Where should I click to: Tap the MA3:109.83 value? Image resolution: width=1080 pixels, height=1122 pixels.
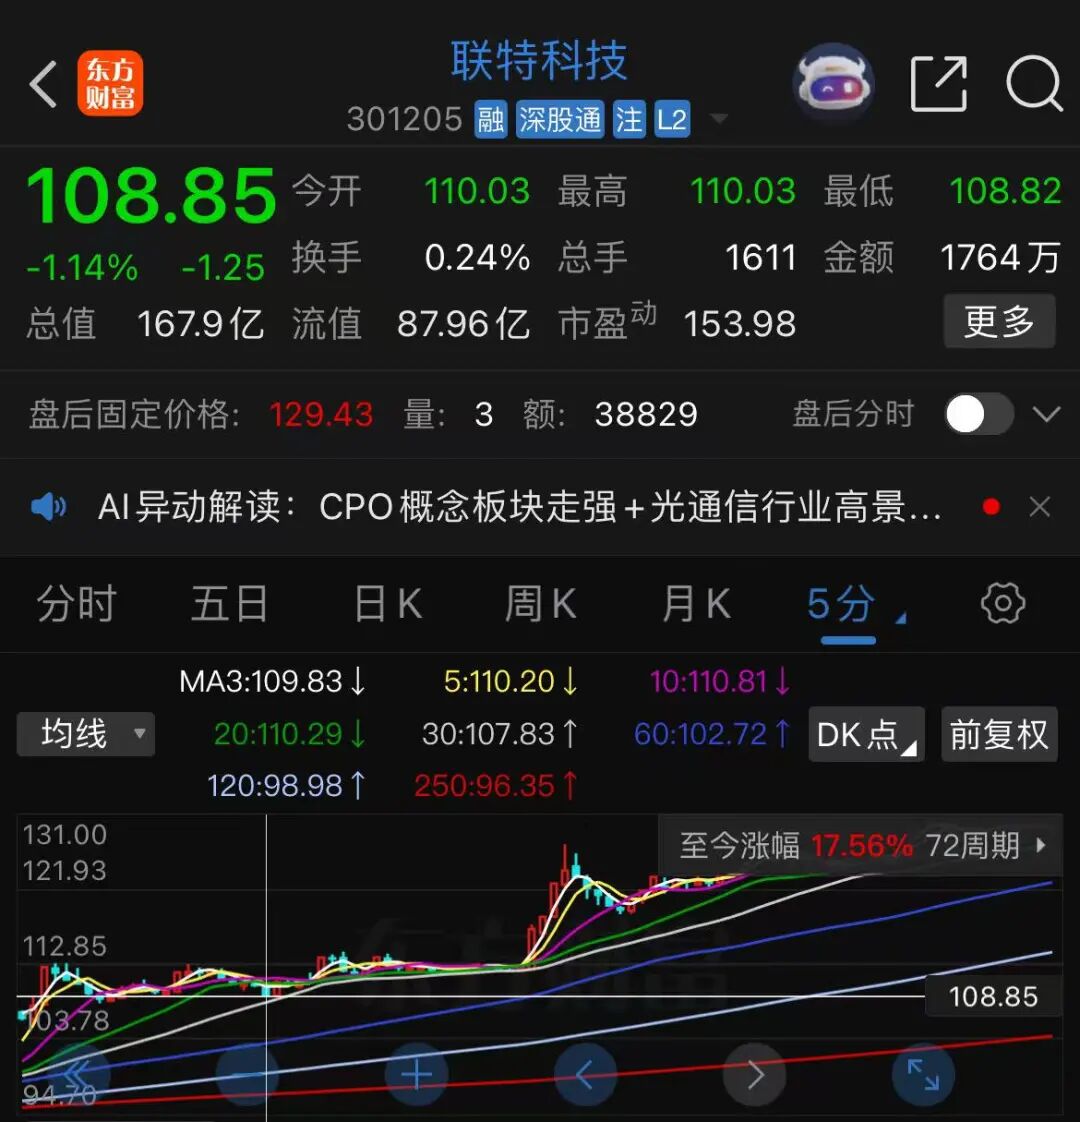[x=273, y=681]
